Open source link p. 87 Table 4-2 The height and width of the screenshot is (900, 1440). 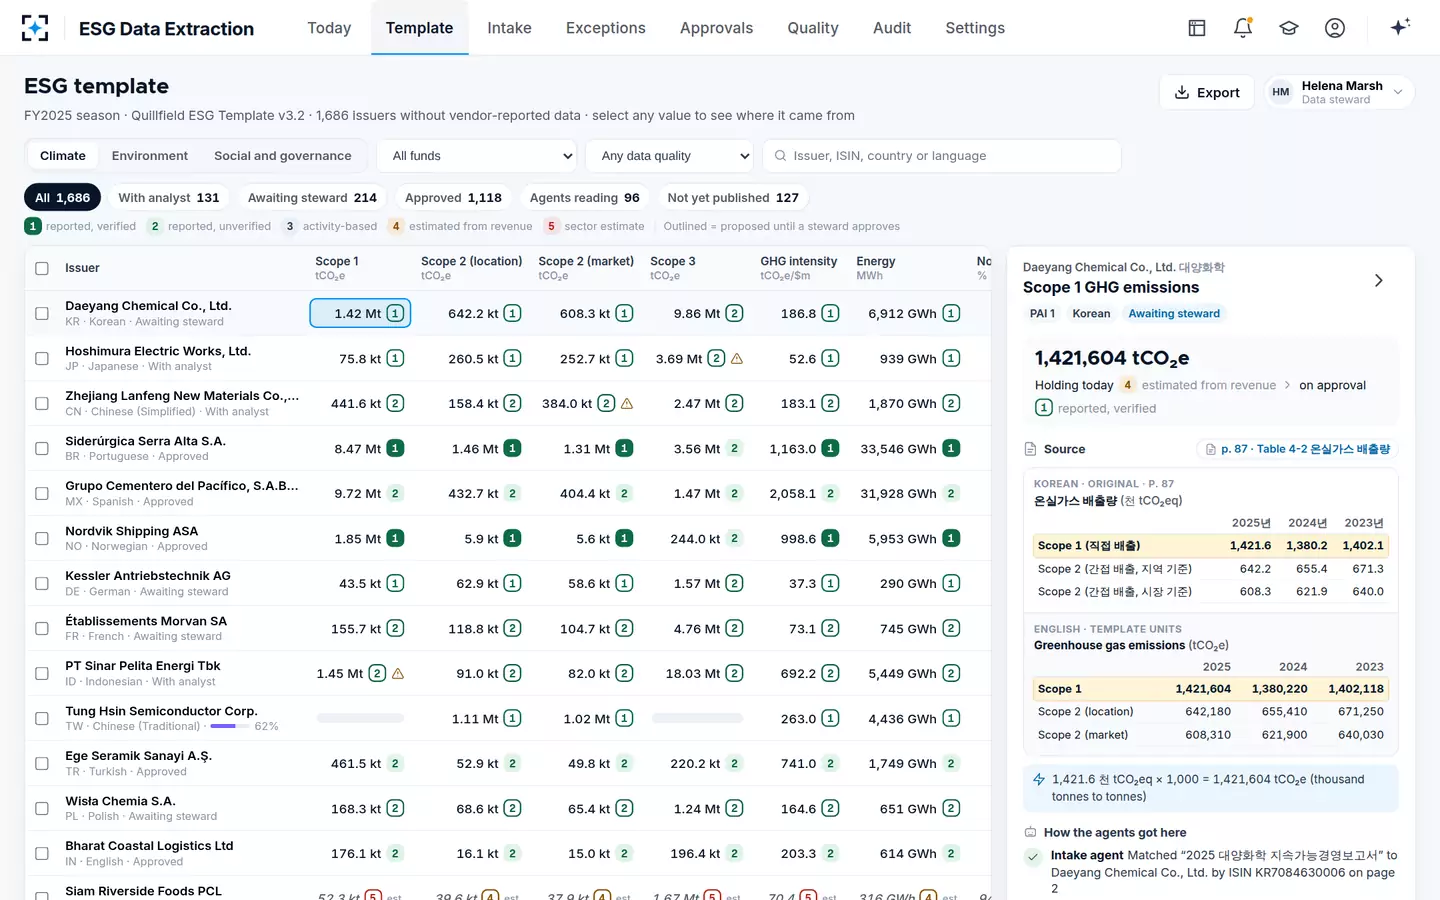1298,449
